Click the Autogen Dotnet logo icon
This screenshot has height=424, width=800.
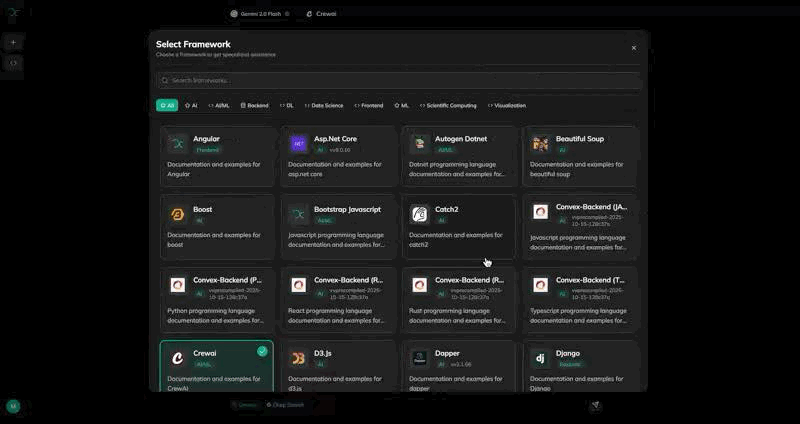(419, 144)
